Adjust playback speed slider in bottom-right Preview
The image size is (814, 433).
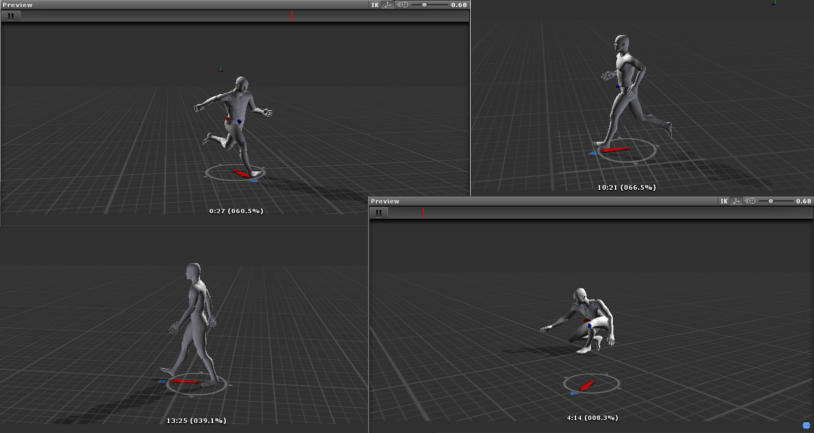(777, 201)
